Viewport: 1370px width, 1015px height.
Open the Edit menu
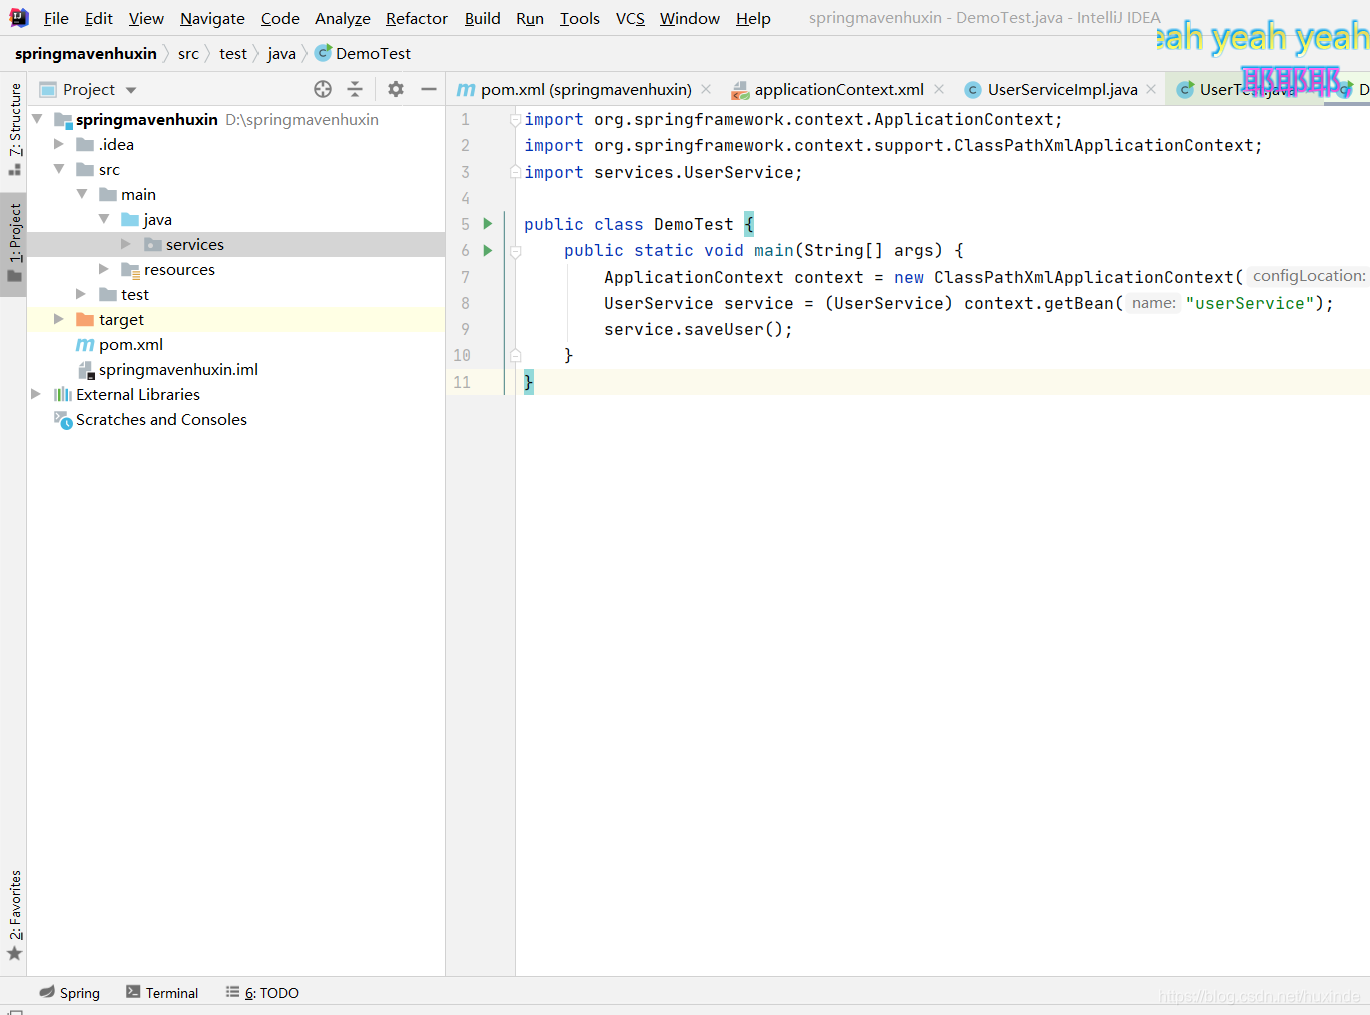(x=99, y=18)
